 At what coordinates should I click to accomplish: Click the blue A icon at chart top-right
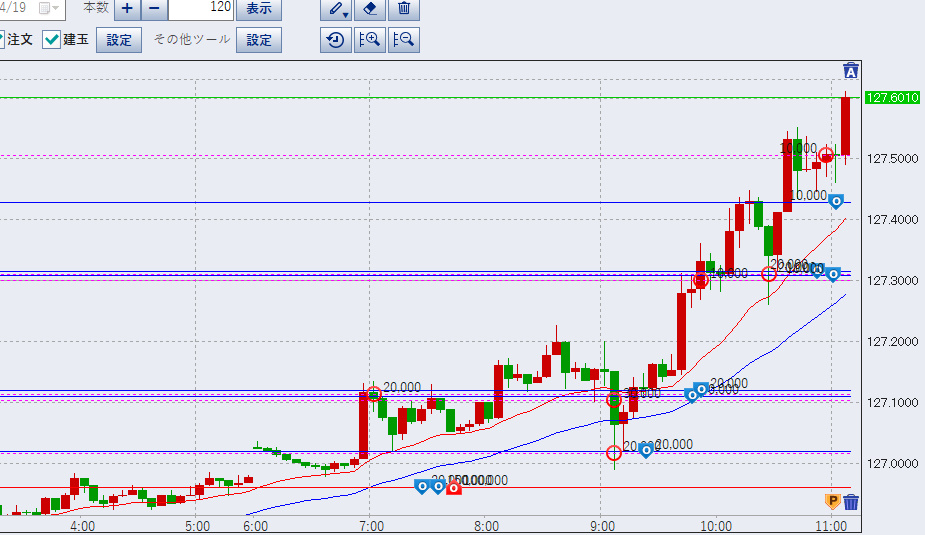pyautogui.click(x=850, y=70)
